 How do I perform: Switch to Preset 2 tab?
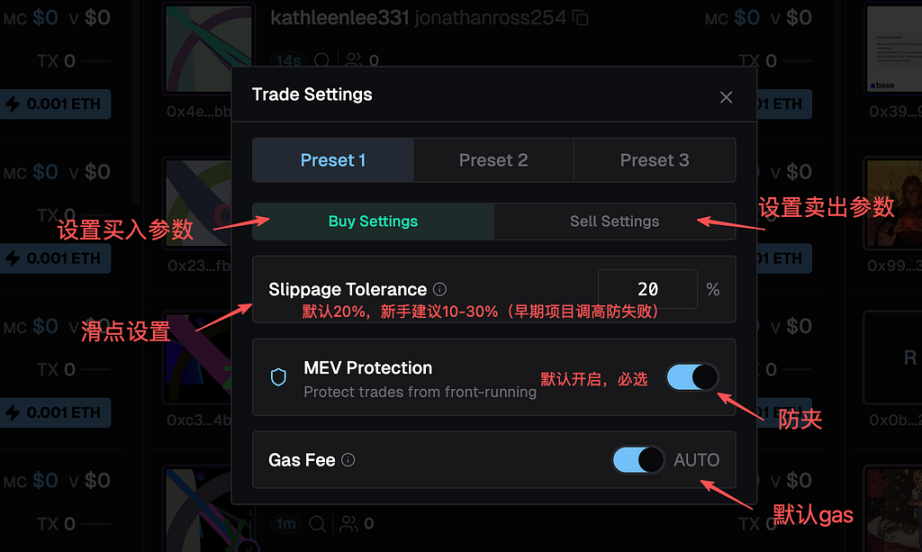[x=493, y=160]
